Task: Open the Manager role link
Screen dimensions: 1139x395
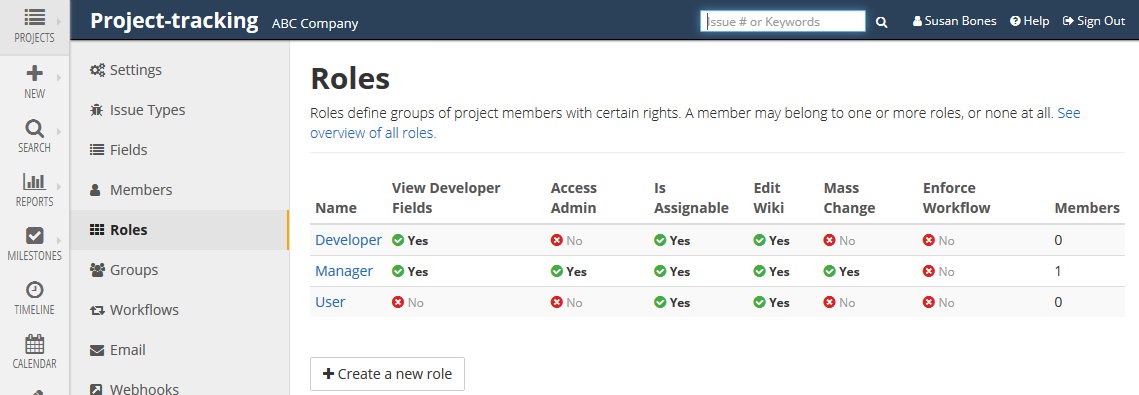Action: pos(344,271)
